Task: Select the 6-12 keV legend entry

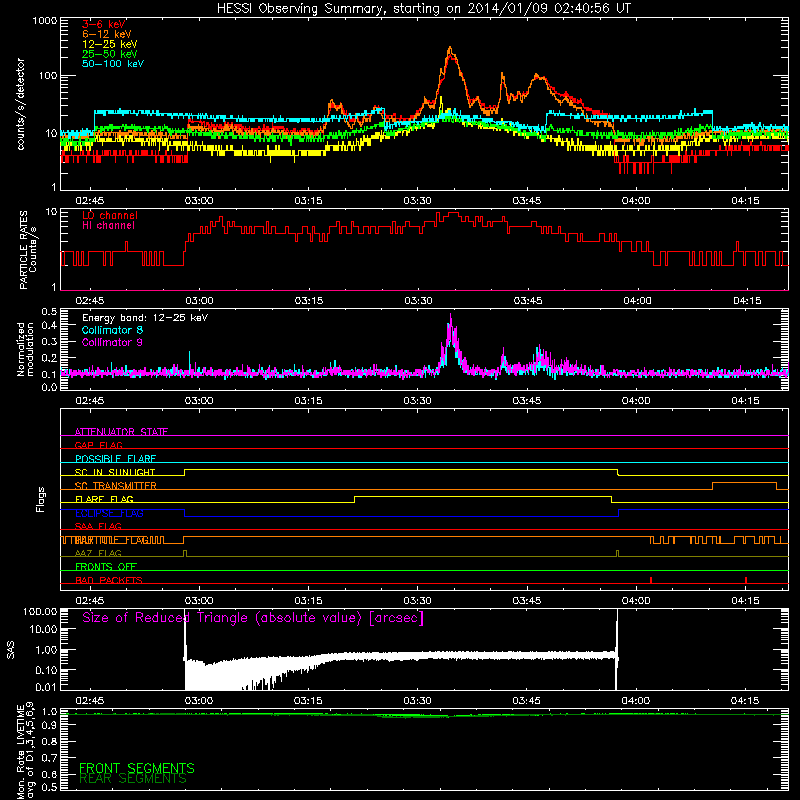Action: [107, 34]
